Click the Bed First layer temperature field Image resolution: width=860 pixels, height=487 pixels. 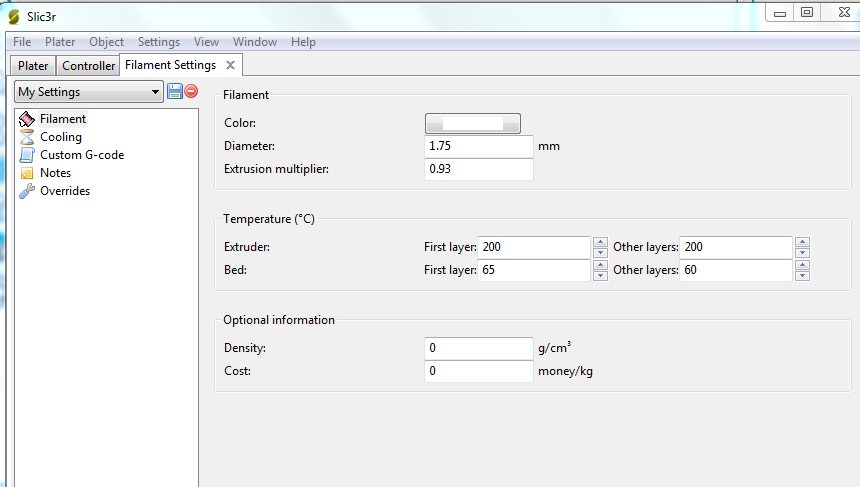tap(534, 270)
